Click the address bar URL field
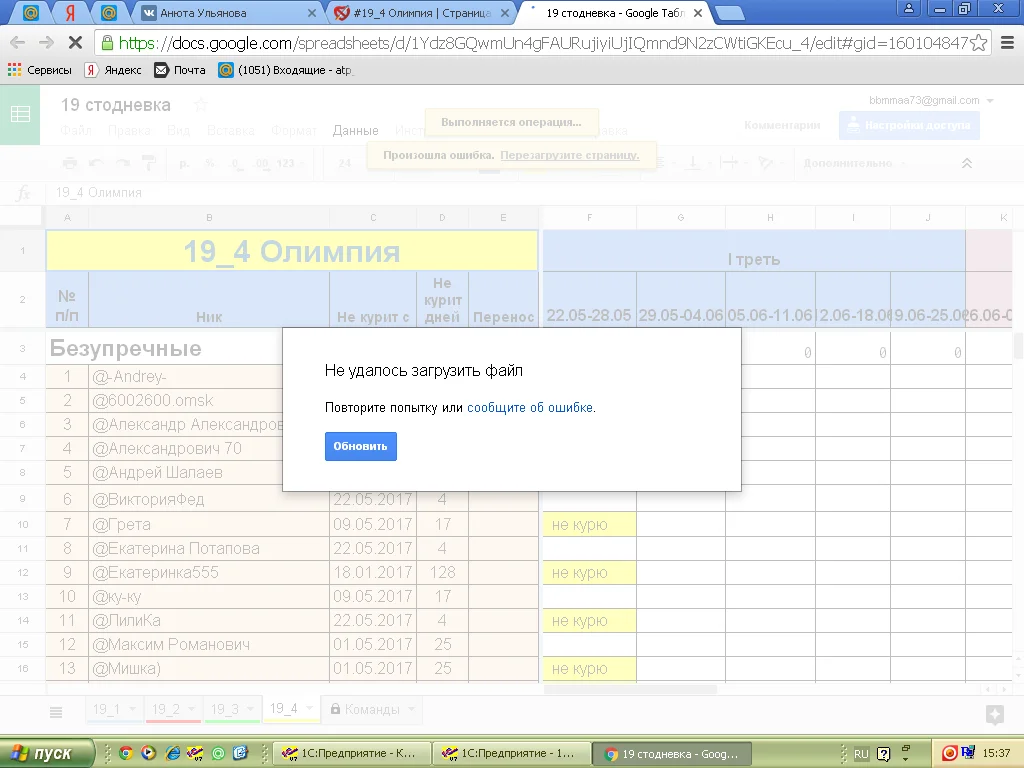 tap(540, 43)
